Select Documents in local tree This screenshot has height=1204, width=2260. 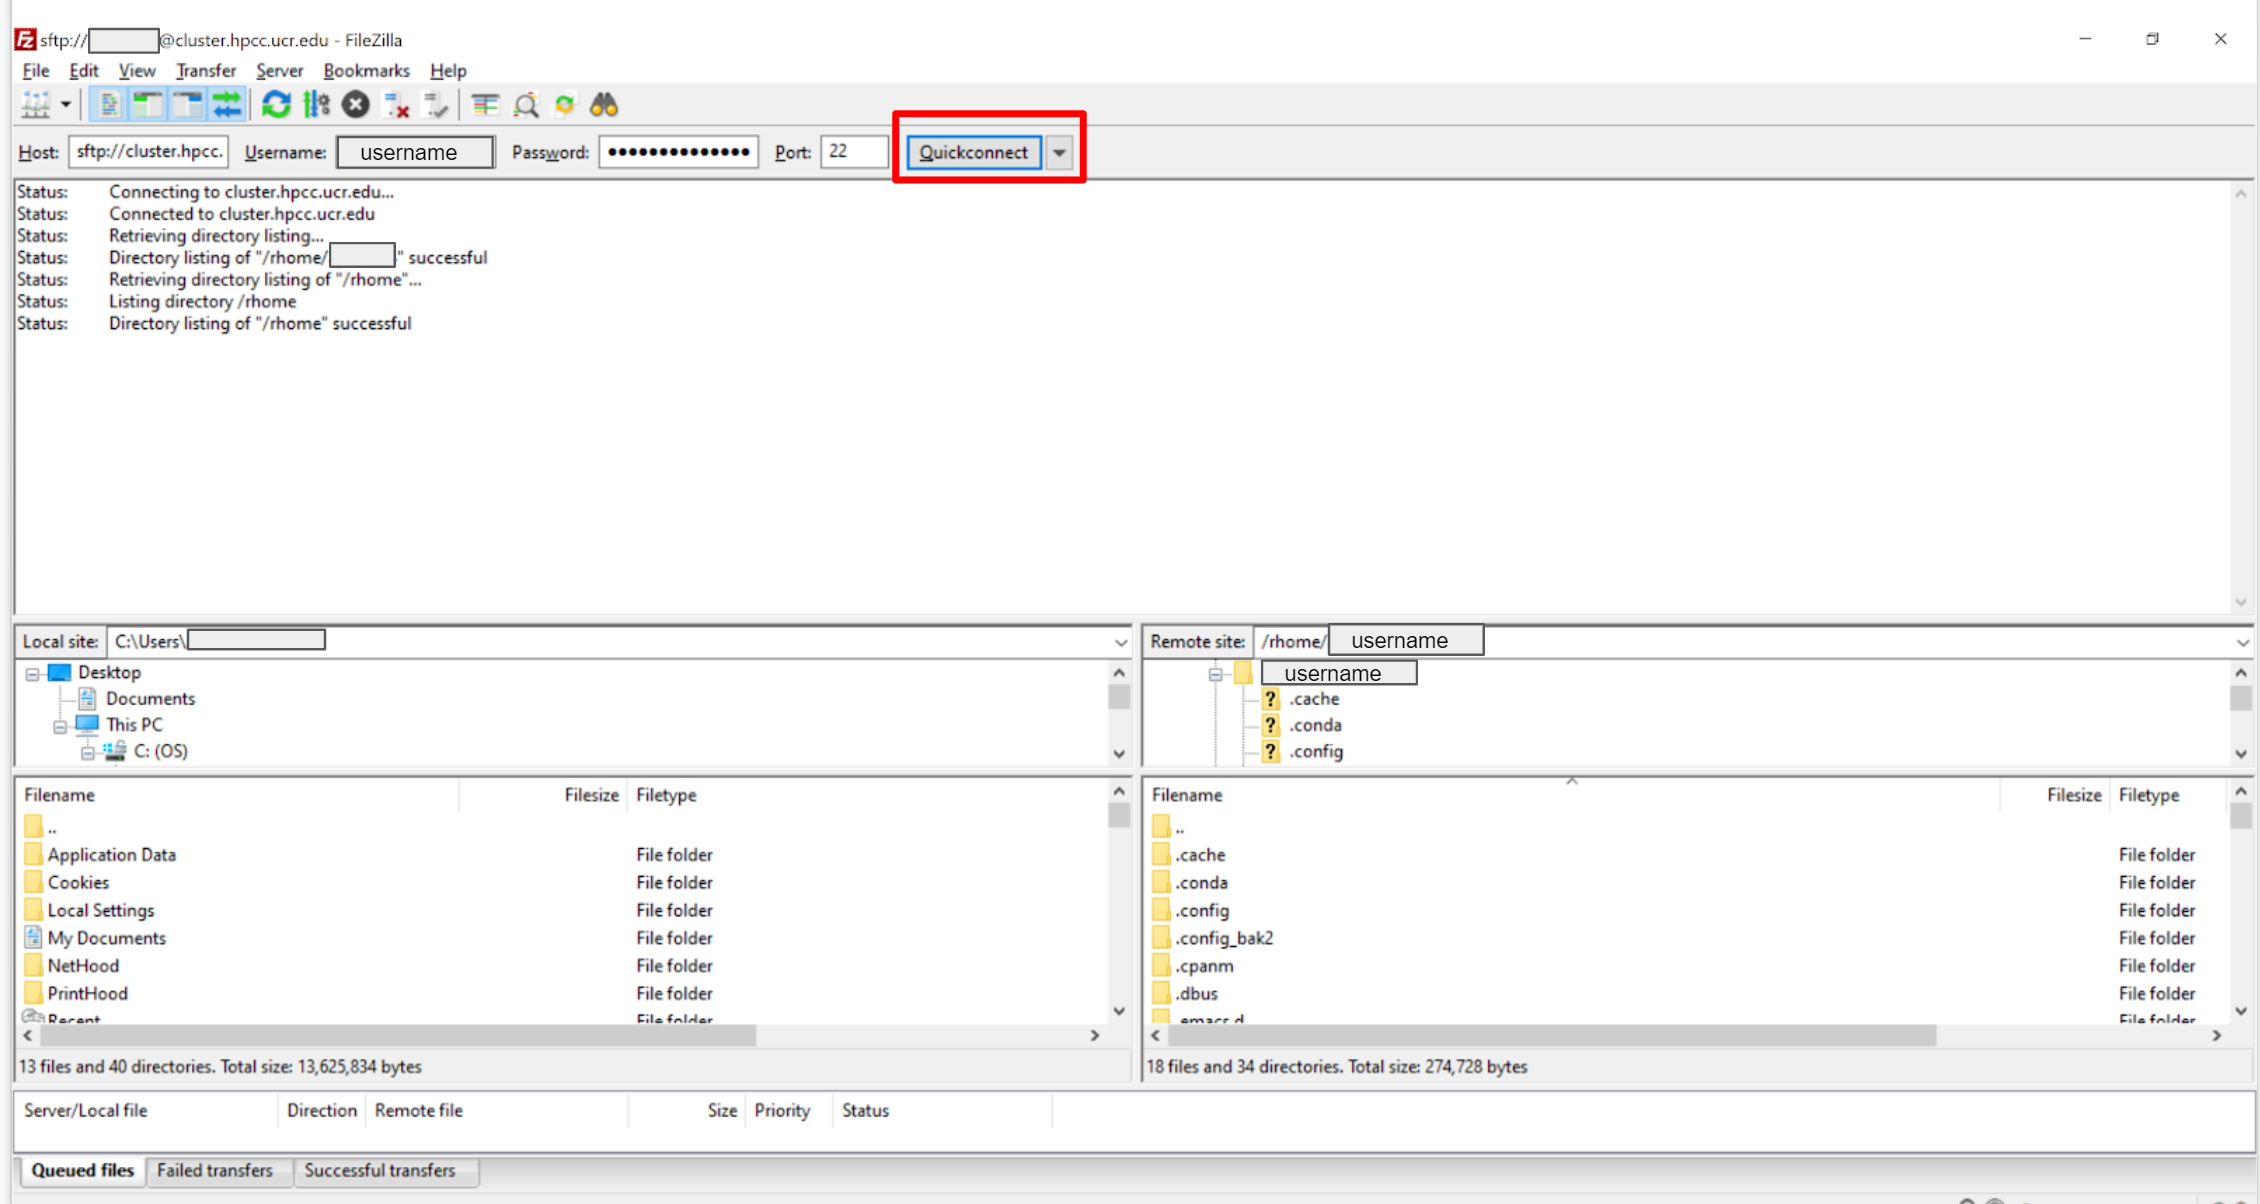click(150, 699)
